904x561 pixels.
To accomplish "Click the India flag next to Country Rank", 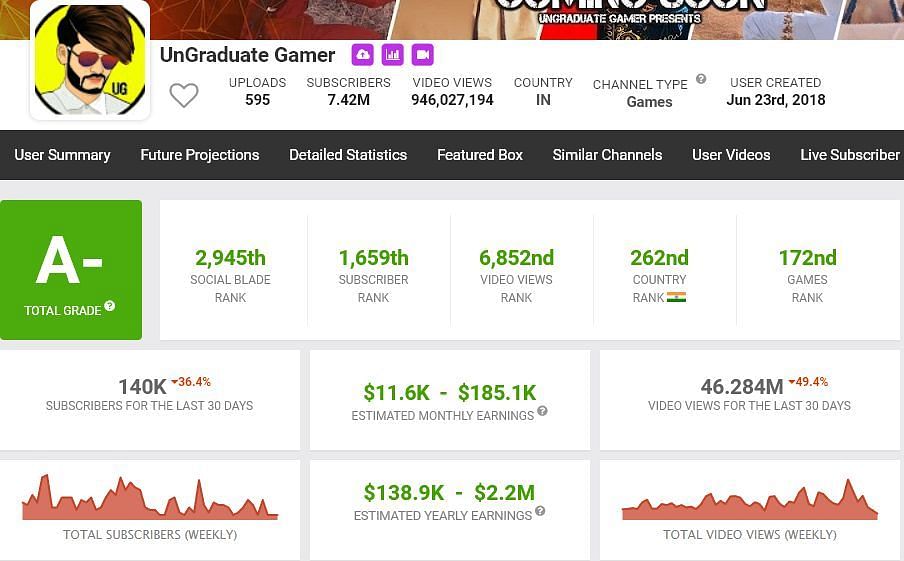I will pos(676,297).
